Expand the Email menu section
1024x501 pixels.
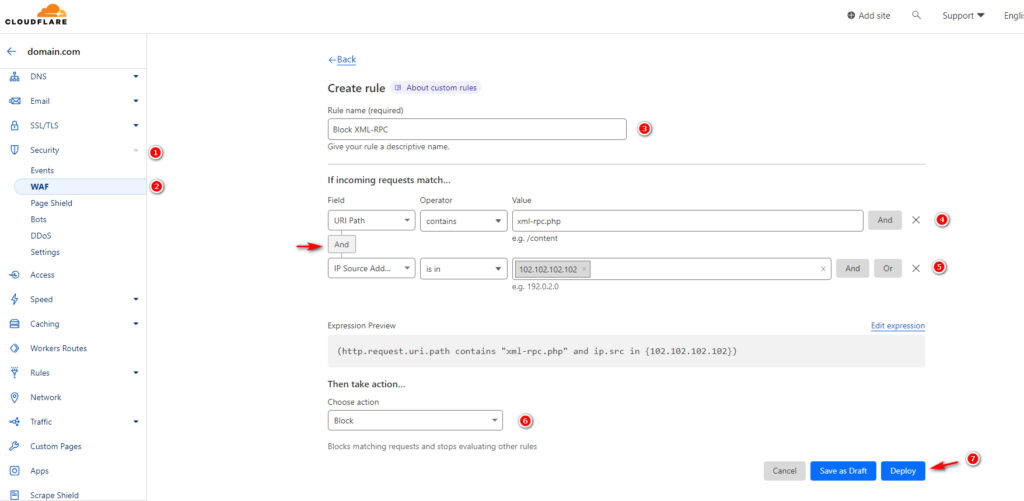click(136, 101)
